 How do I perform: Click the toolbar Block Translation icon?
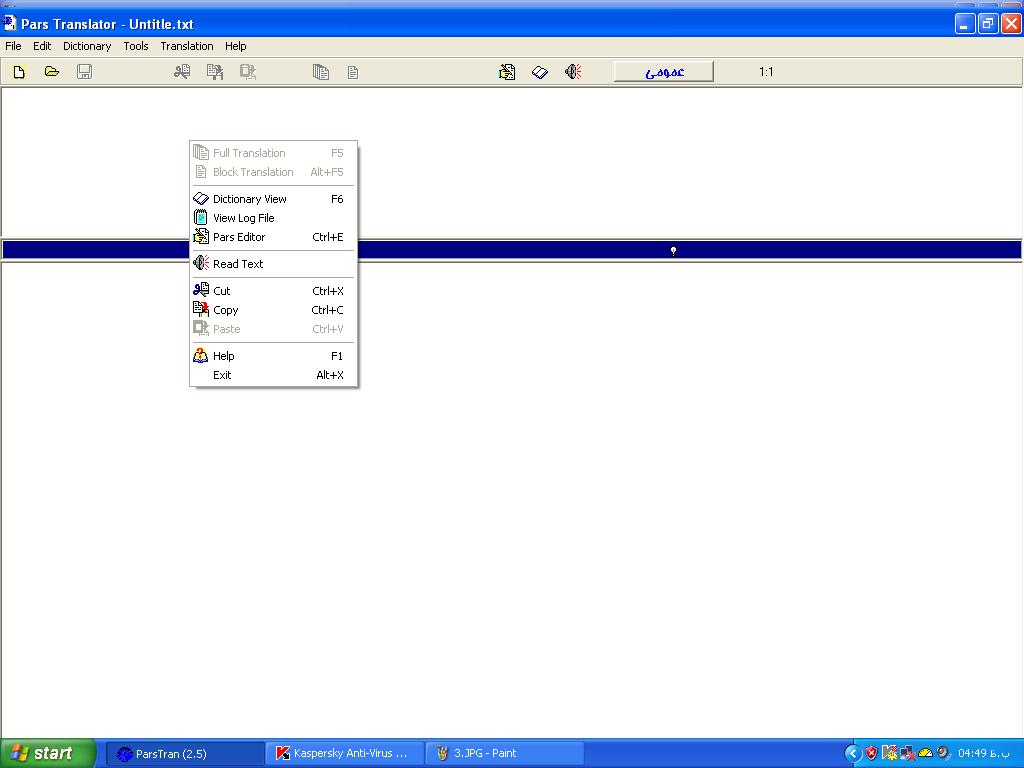pyautogui.click(x=353, y=72)
